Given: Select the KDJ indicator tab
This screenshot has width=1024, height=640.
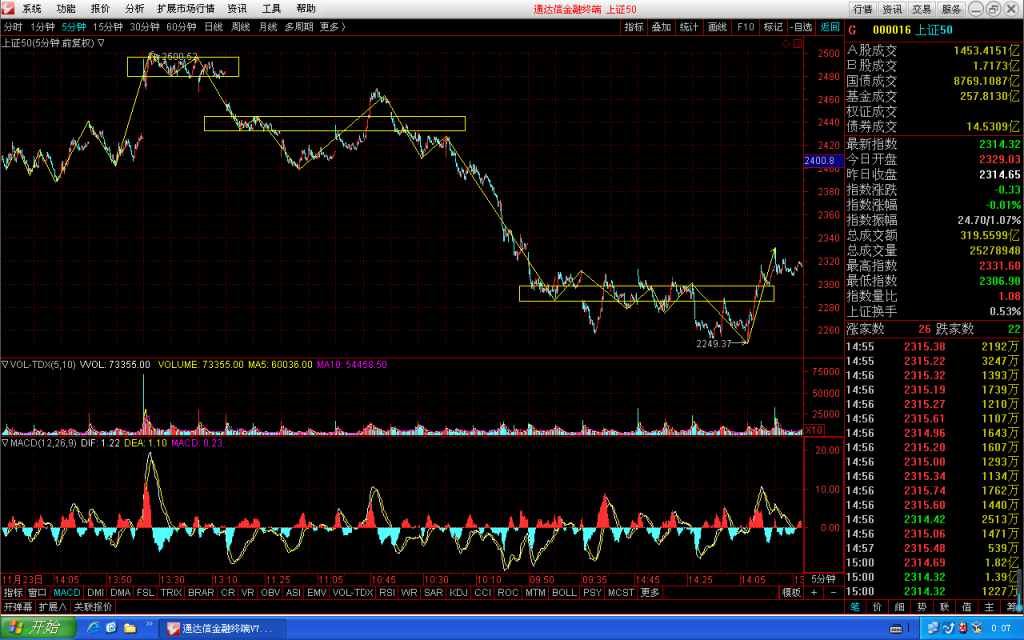Looking at the screenshot, I should [x=458, y=592].
